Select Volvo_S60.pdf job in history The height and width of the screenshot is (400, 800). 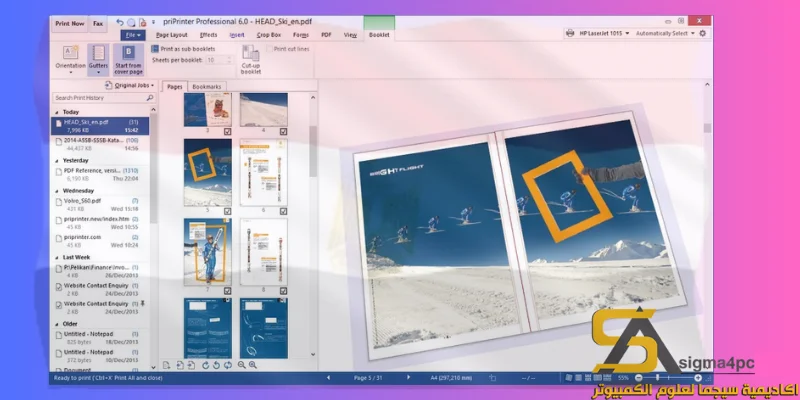[101, 205]
